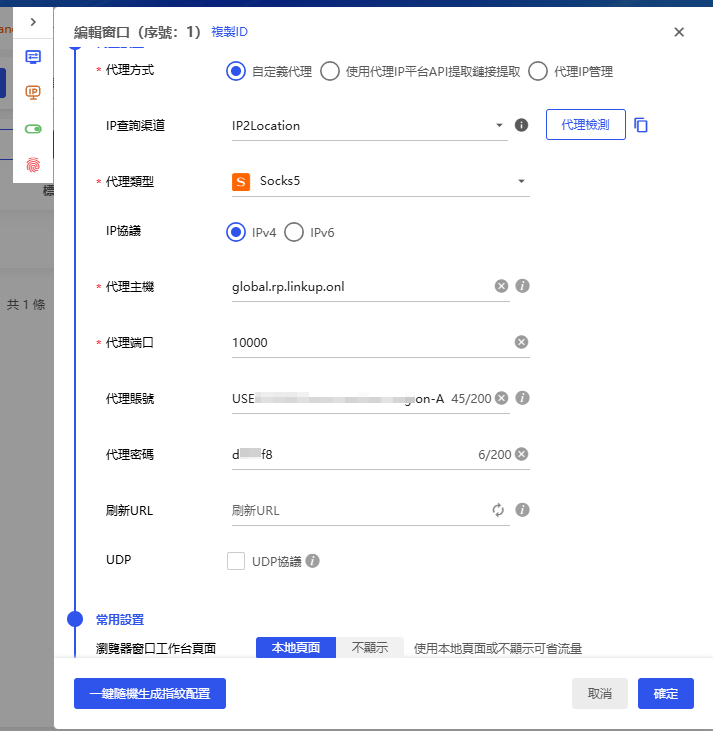713x731 pixels.
Task: Select the 代理IP管理 radio option
Action: click(538, 71)
